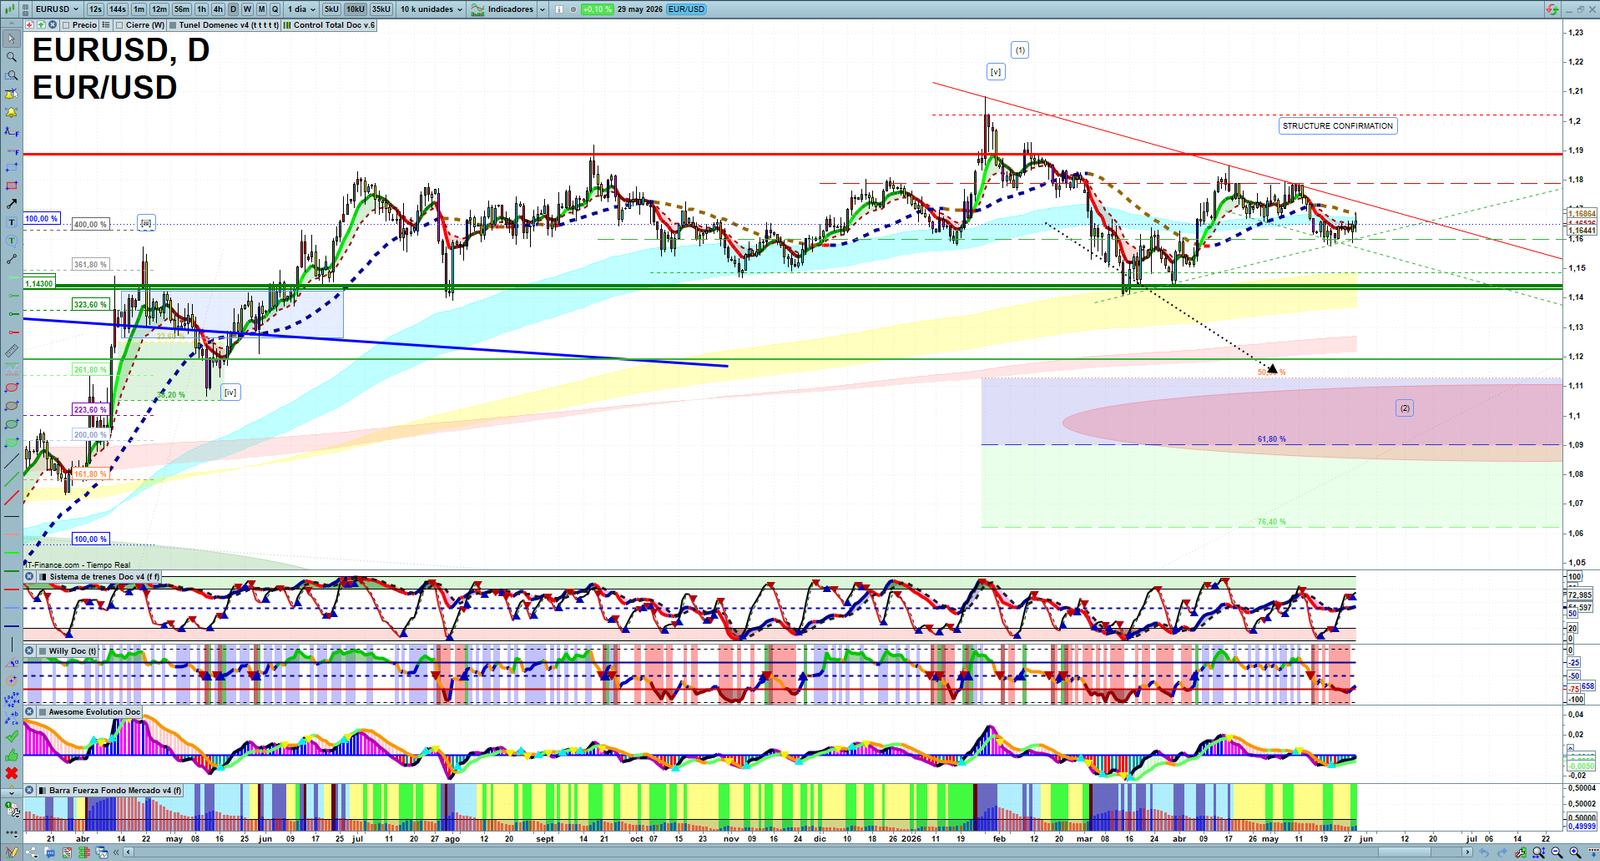Screen dimensions: 1600x861
Task: Select the M monthly timeframe
Action: (261, 9)
